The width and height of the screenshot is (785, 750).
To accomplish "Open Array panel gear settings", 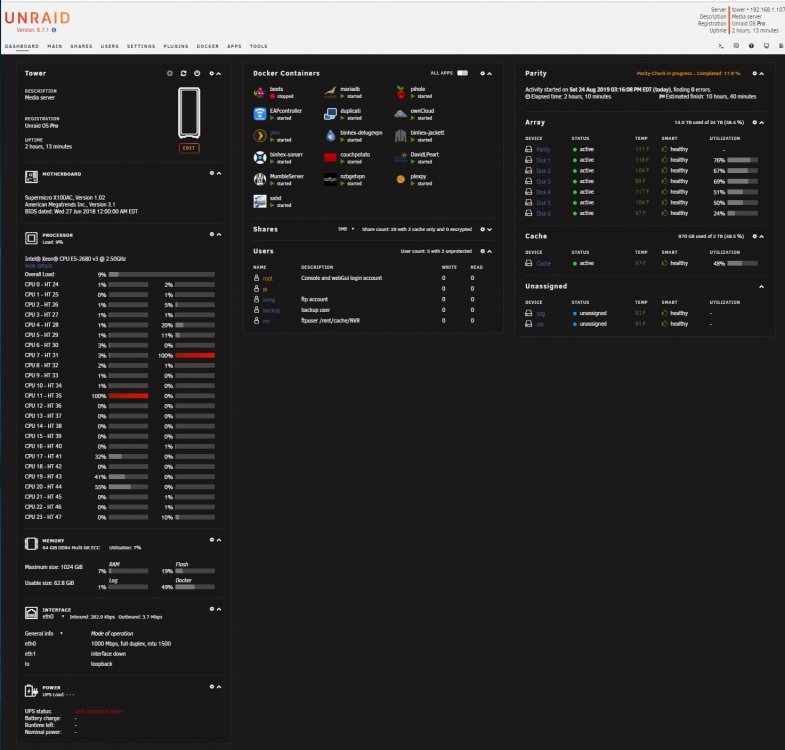I will [754, 122].
